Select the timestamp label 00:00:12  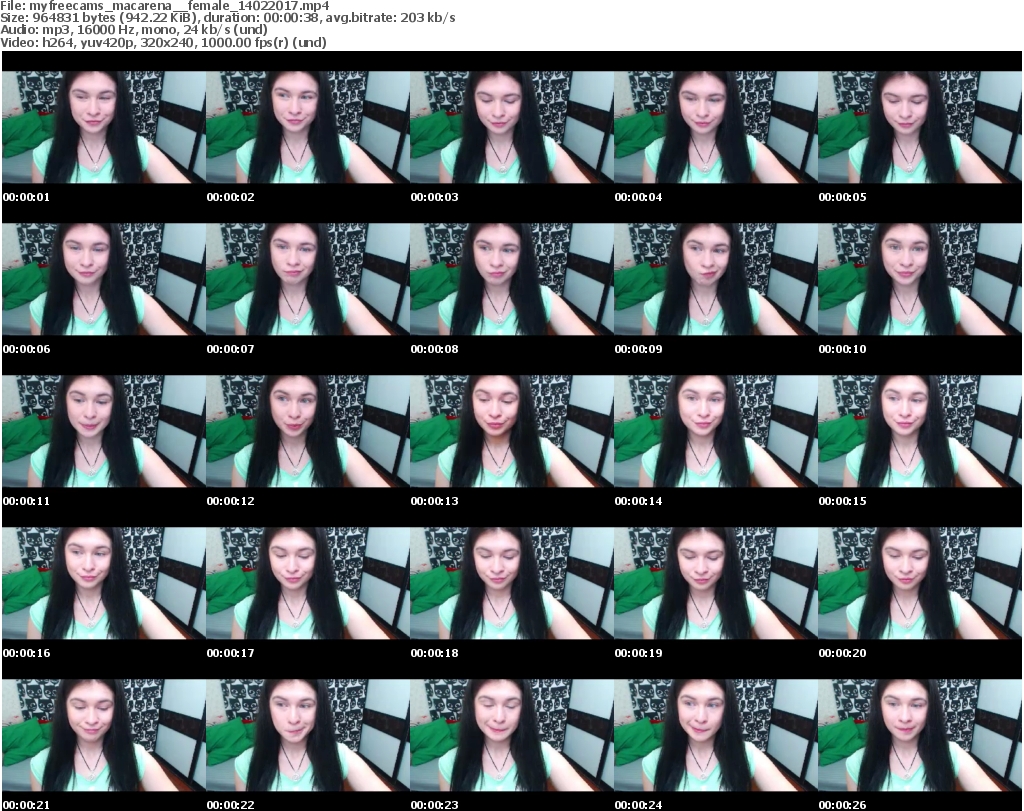tap(231, 501)
